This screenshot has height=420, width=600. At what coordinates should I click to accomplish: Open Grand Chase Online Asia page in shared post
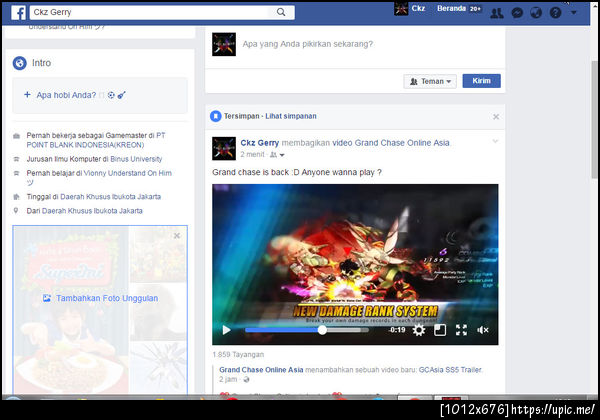261,370
